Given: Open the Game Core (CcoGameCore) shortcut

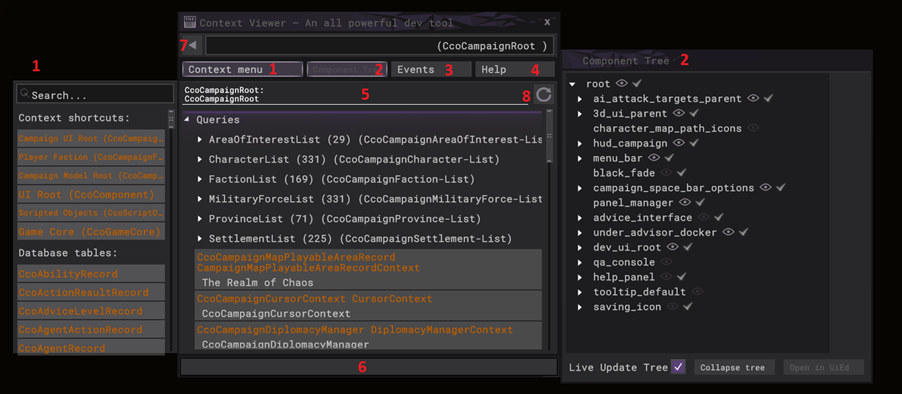Looking at the screenshot, I should (91, 232).
